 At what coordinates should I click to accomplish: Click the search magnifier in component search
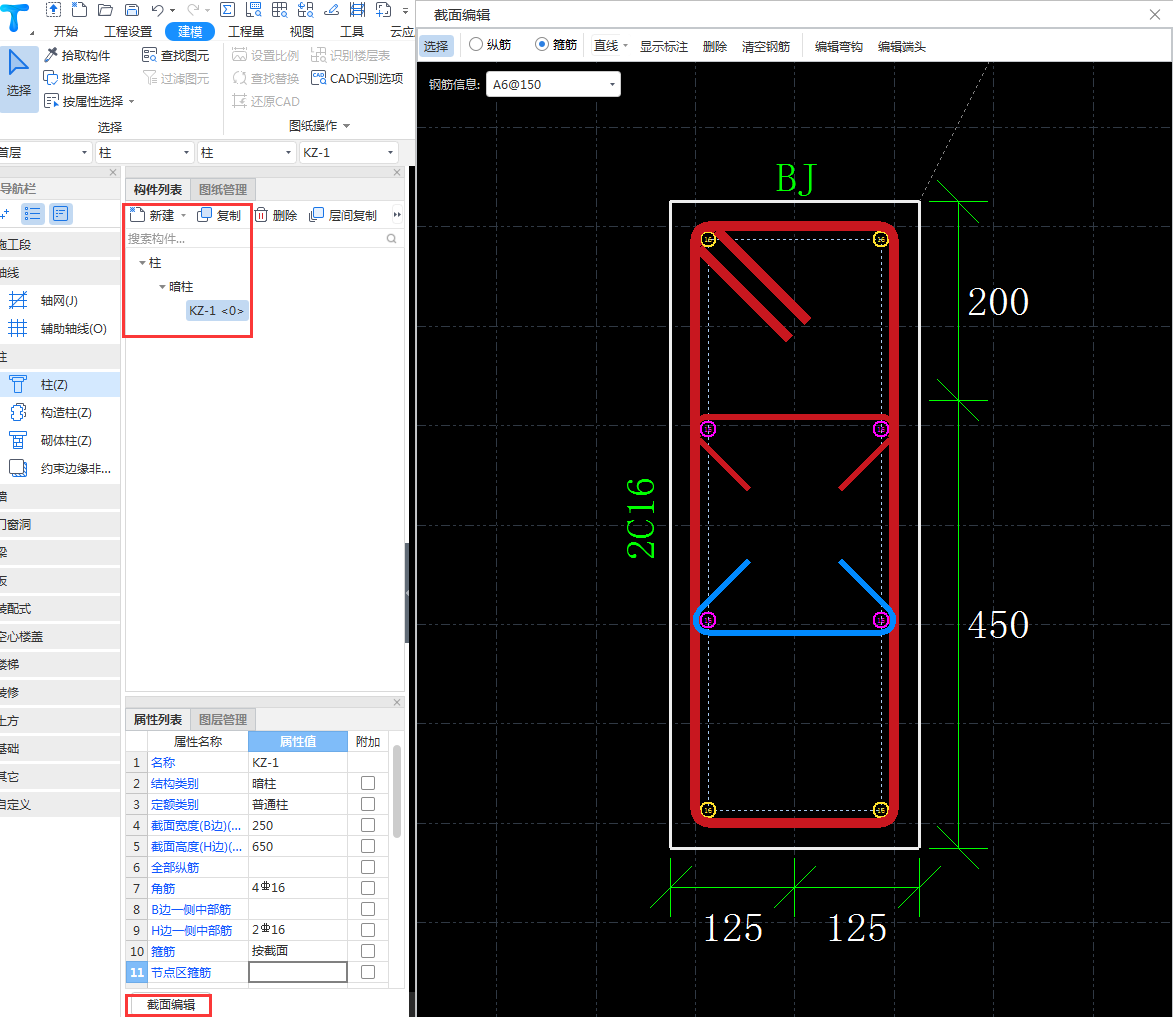click(x=391, y=239)
